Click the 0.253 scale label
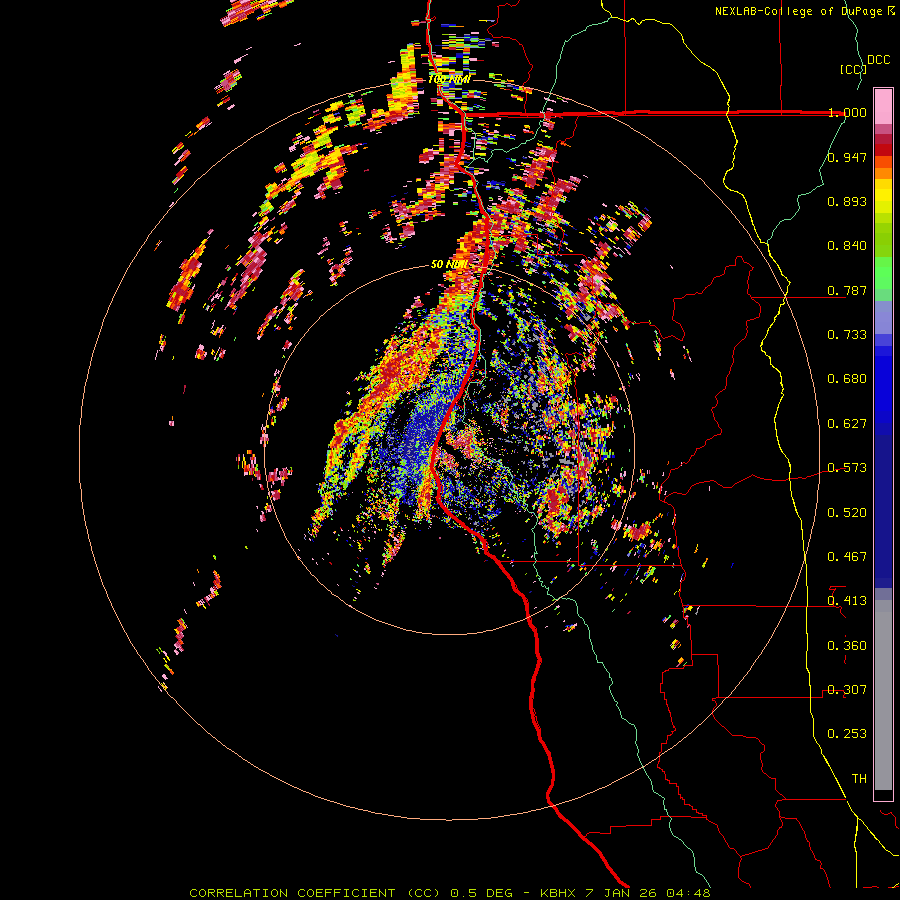This screenshot has width=900, height=900. click(847, 734)
